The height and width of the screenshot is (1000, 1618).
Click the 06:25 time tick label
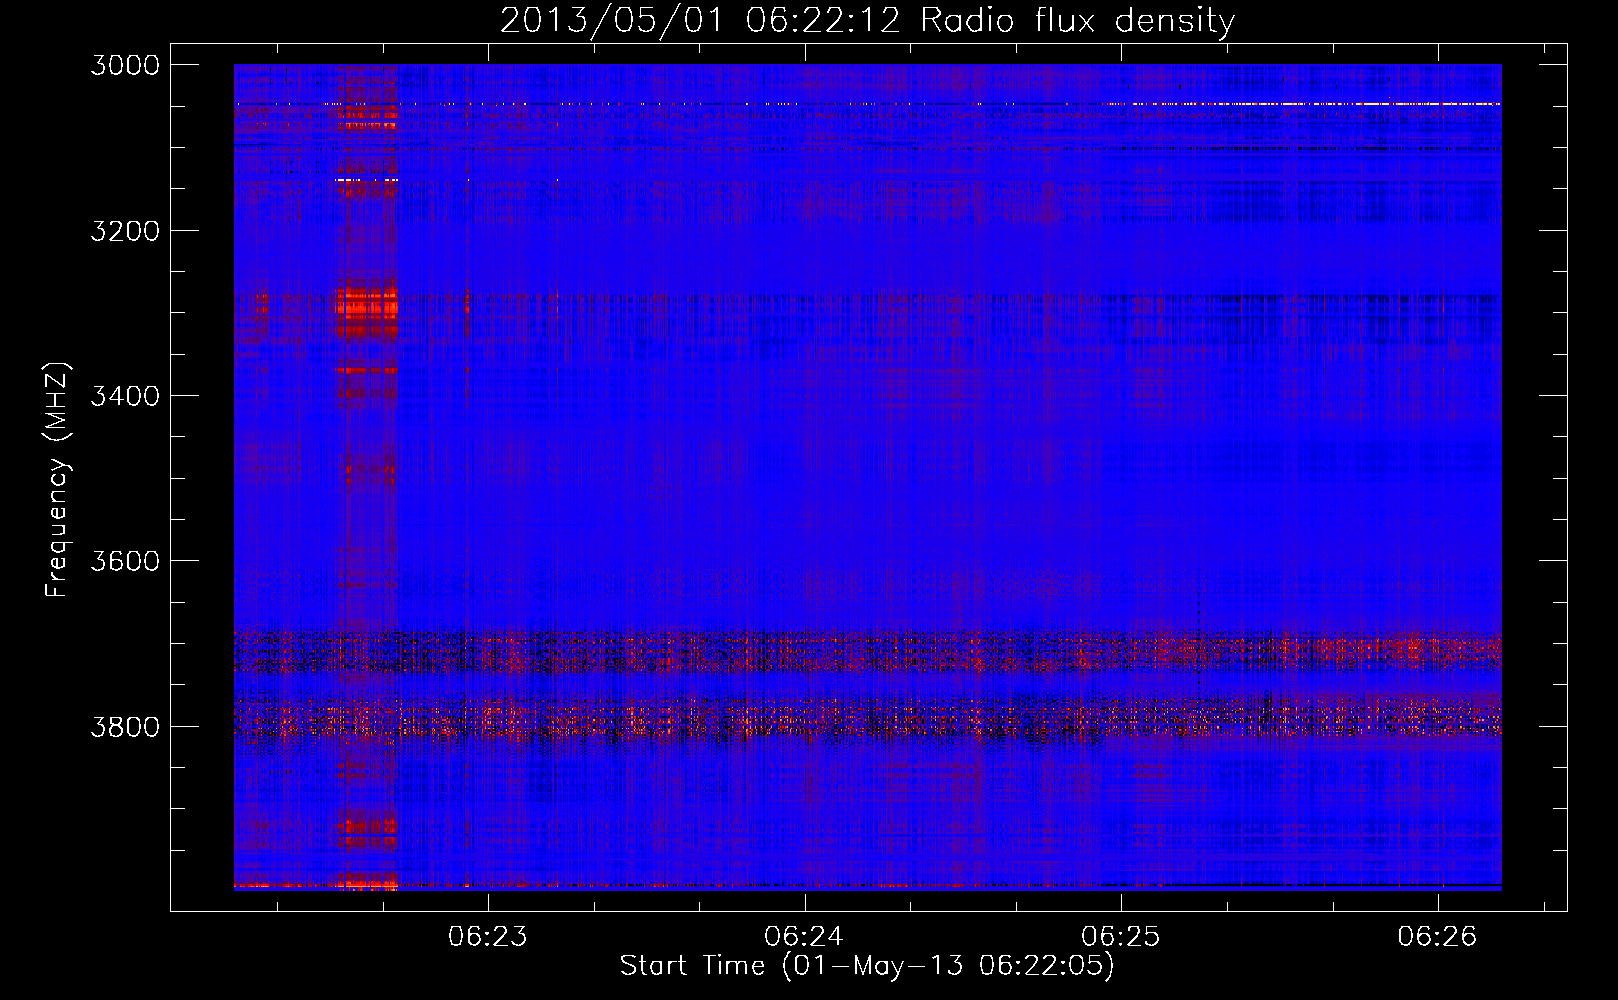[1121, 937]
